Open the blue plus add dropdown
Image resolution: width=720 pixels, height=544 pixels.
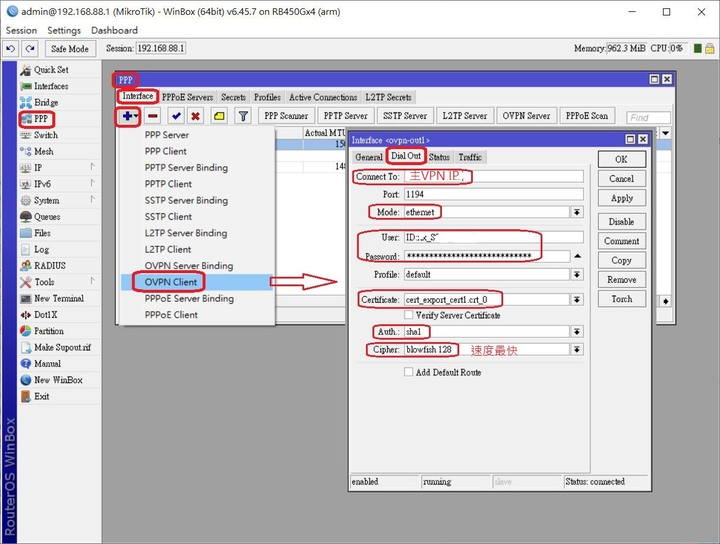click(x=129, y=116)
